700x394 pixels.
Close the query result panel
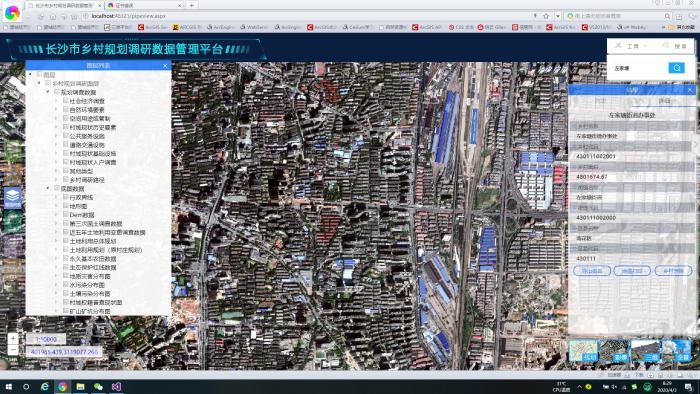(x=690, y=90)
